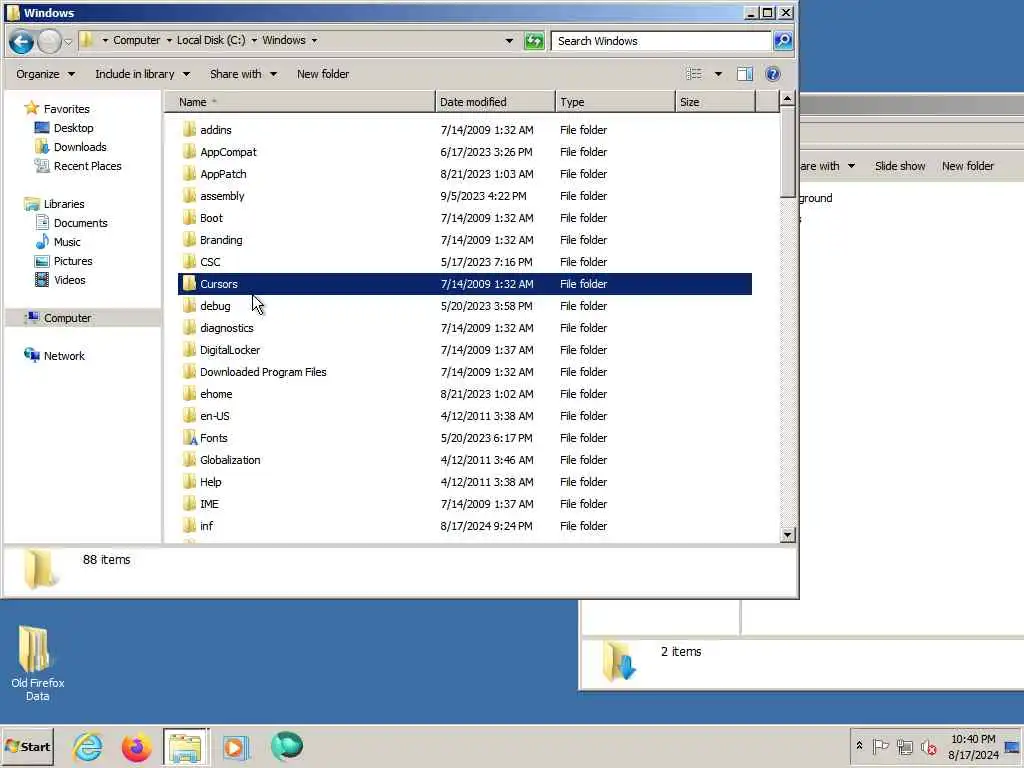Open Include in library dropdown
This screenshot has height=768, width=1024.
coord(142,74)
